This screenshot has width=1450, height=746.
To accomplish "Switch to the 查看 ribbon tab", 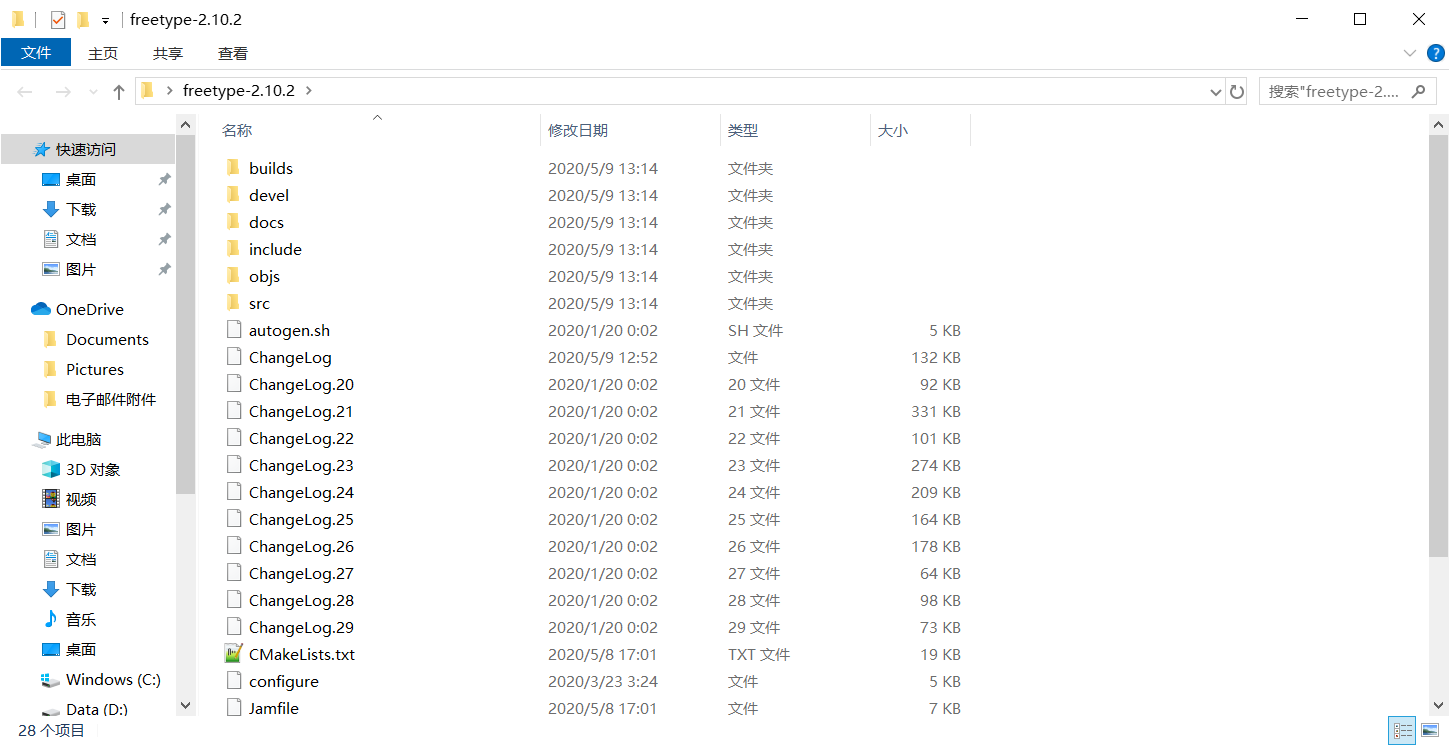I will tap(233, 53).
